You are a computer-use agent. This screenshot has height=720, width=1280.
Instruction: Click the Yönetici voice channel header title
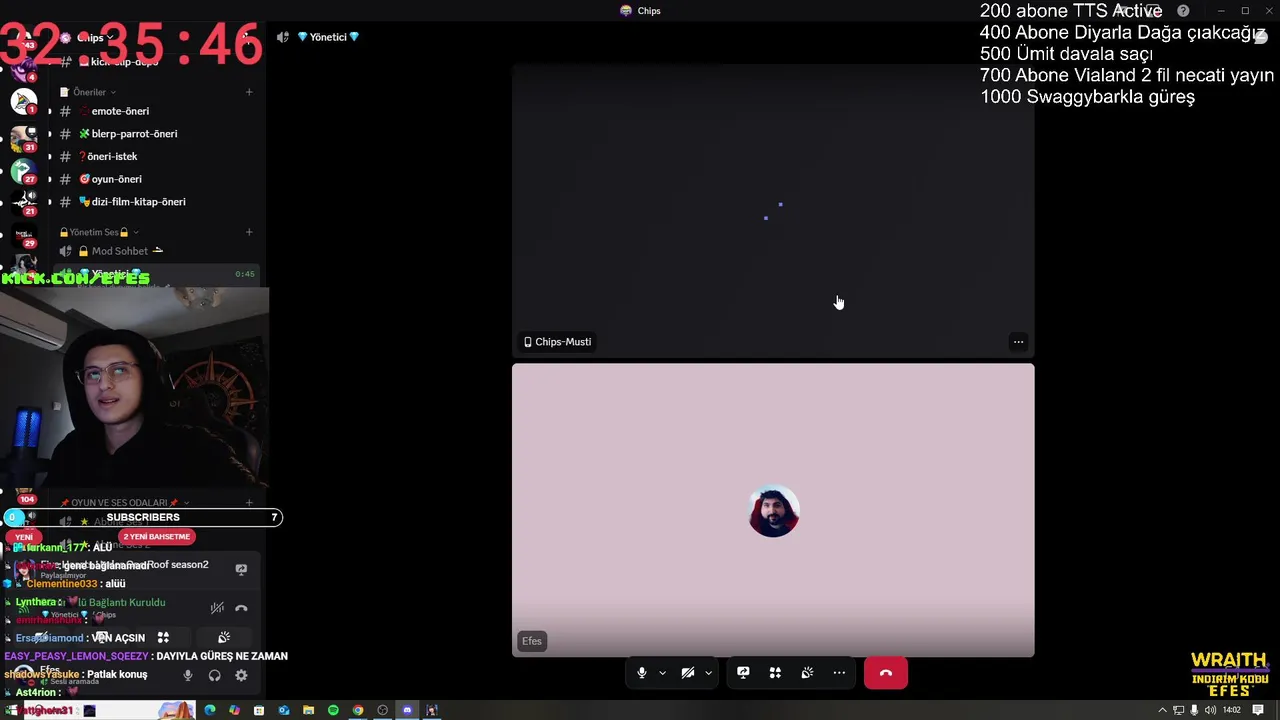[x=328, y=37]
